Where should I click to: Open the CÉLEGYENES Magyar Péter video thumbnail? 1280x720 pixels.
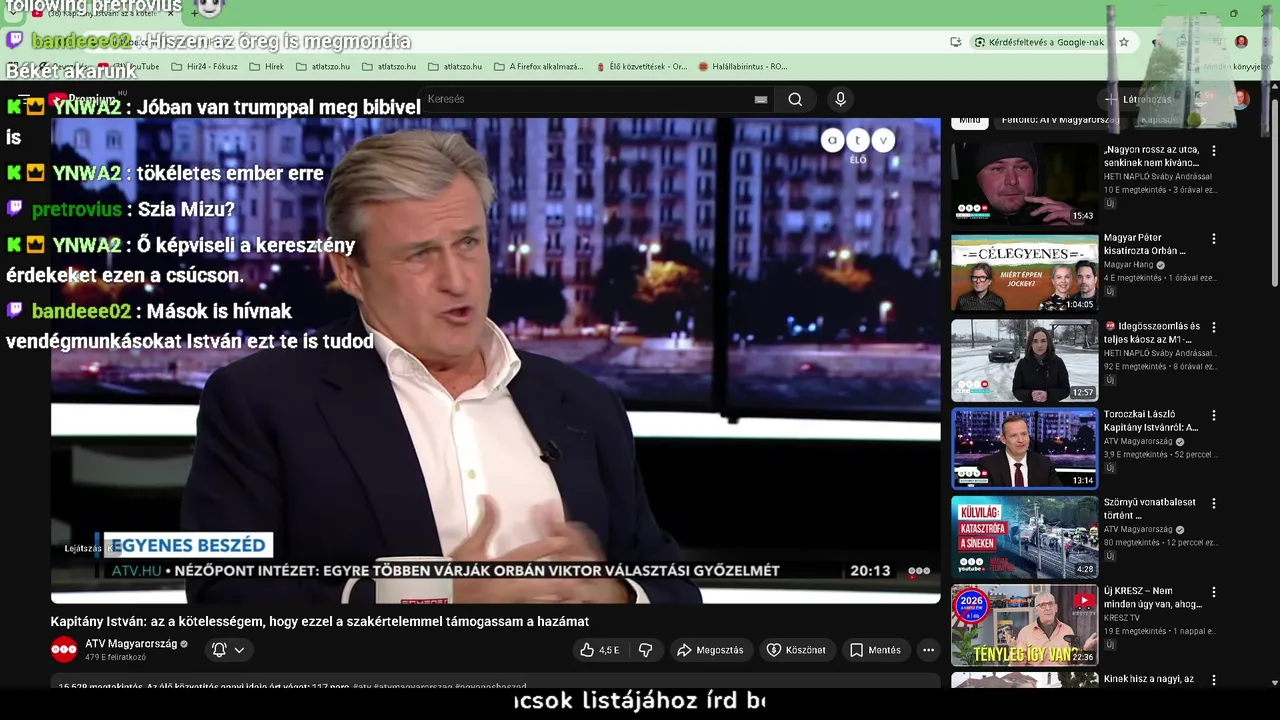(1024, 272)
